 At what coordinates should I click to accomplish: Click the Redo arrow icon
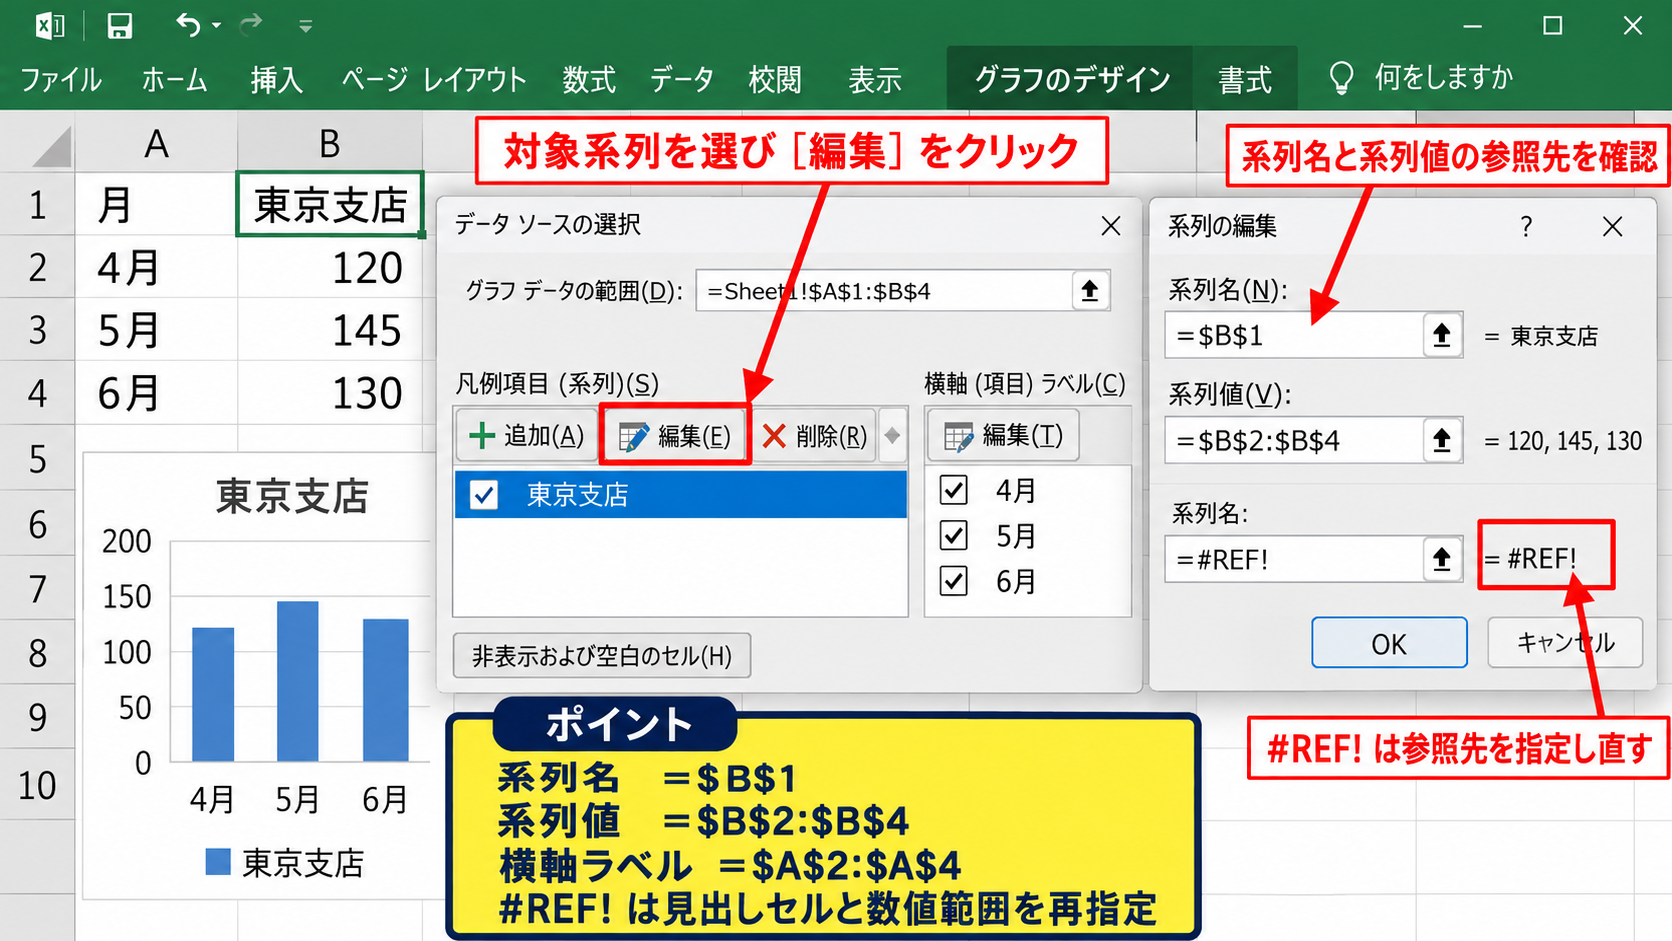251,24
